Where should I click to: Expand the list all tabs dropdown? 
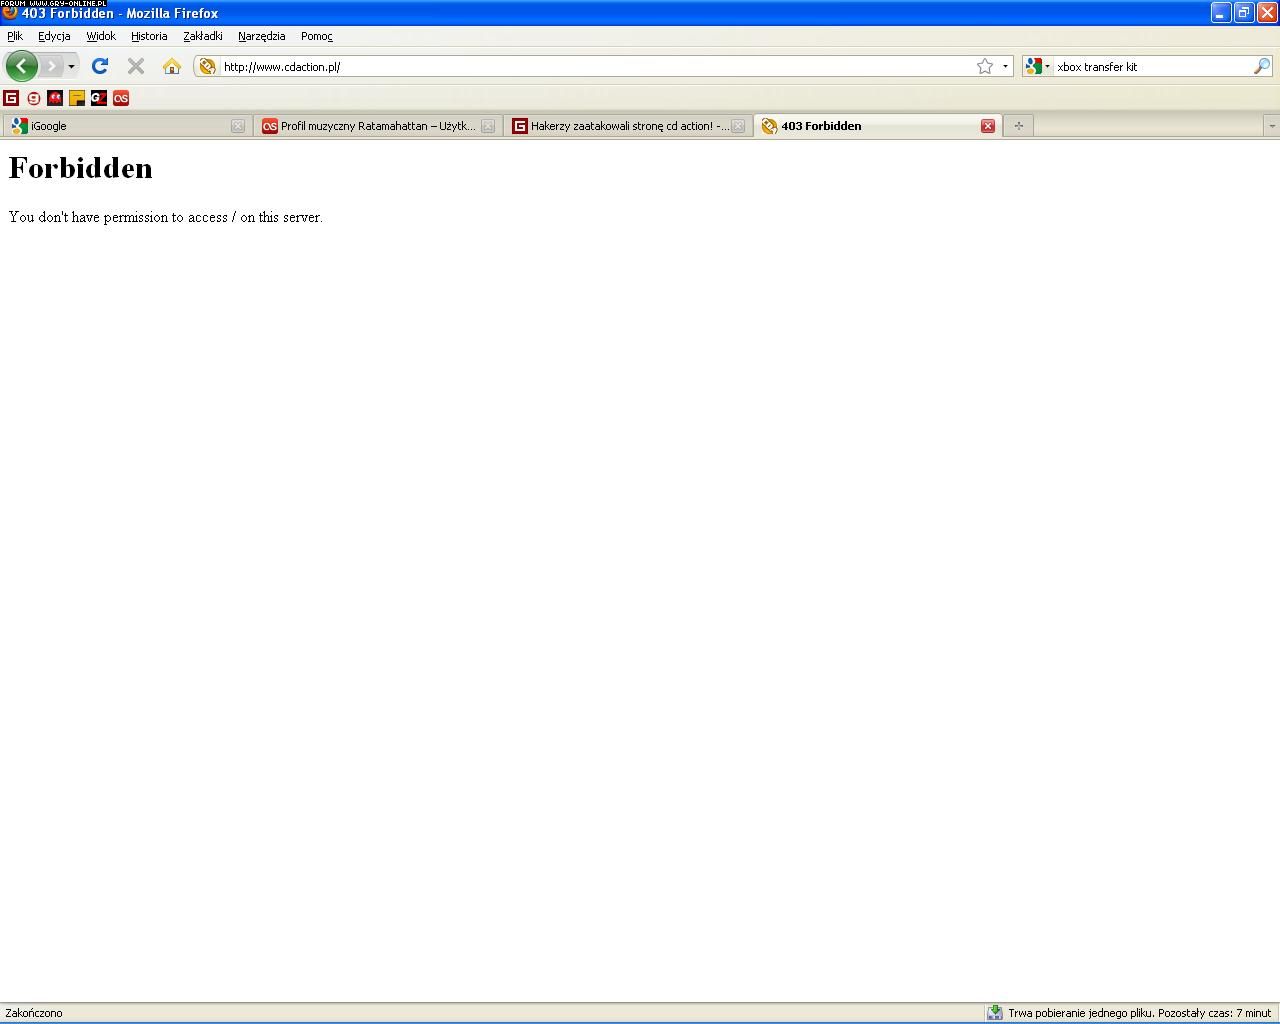coord(1271,126)
